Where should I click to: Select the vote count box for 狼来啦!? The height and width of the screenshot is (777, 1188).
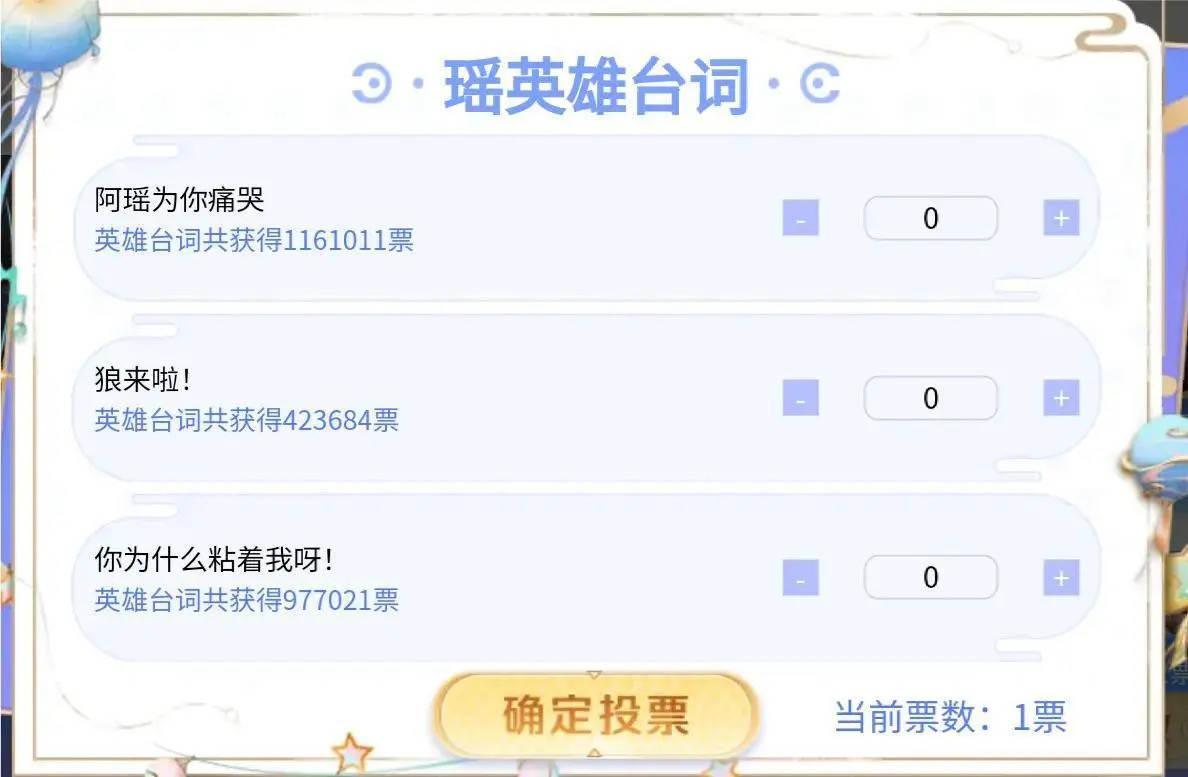click(930, 398)
